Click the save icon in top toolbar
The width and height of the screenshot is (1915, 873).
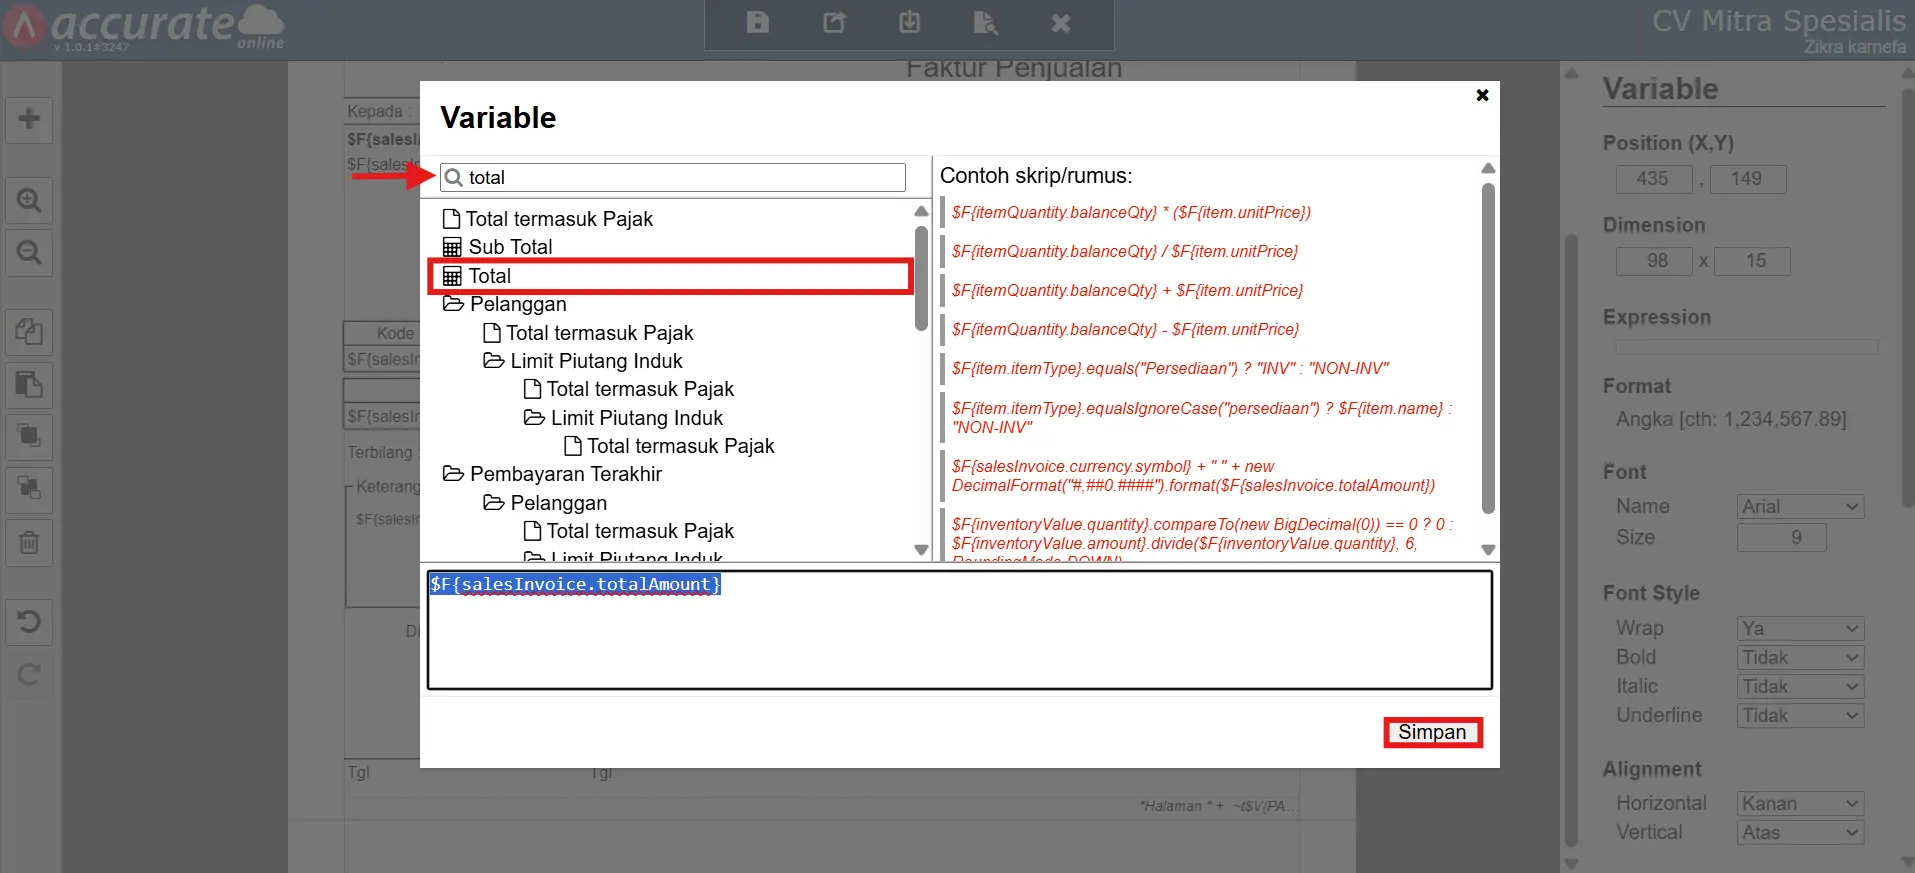[758, 22]
